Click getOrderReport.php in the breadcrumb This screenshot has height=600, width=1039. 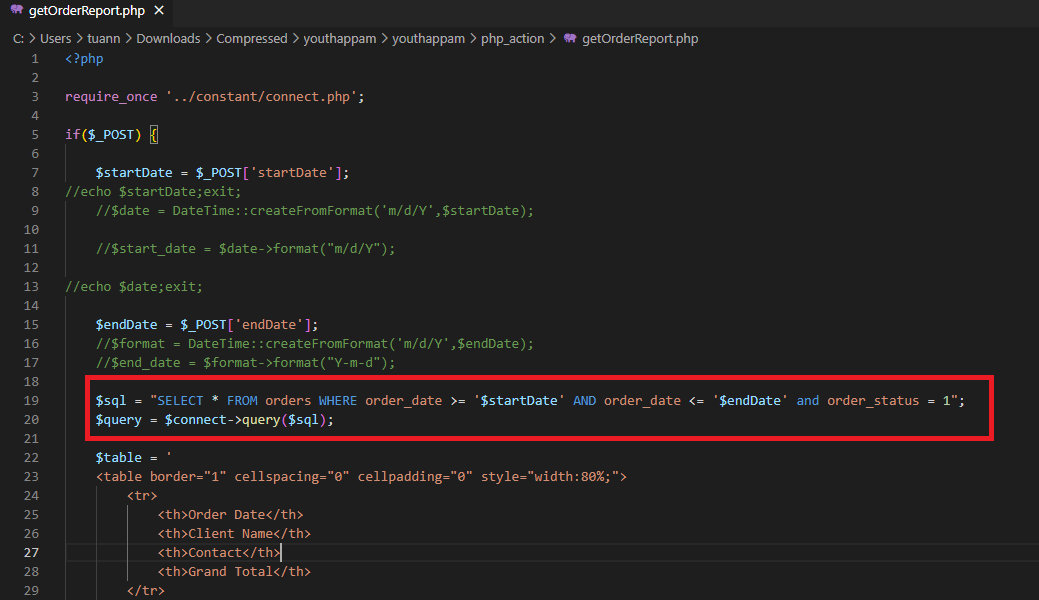point(640,38)
